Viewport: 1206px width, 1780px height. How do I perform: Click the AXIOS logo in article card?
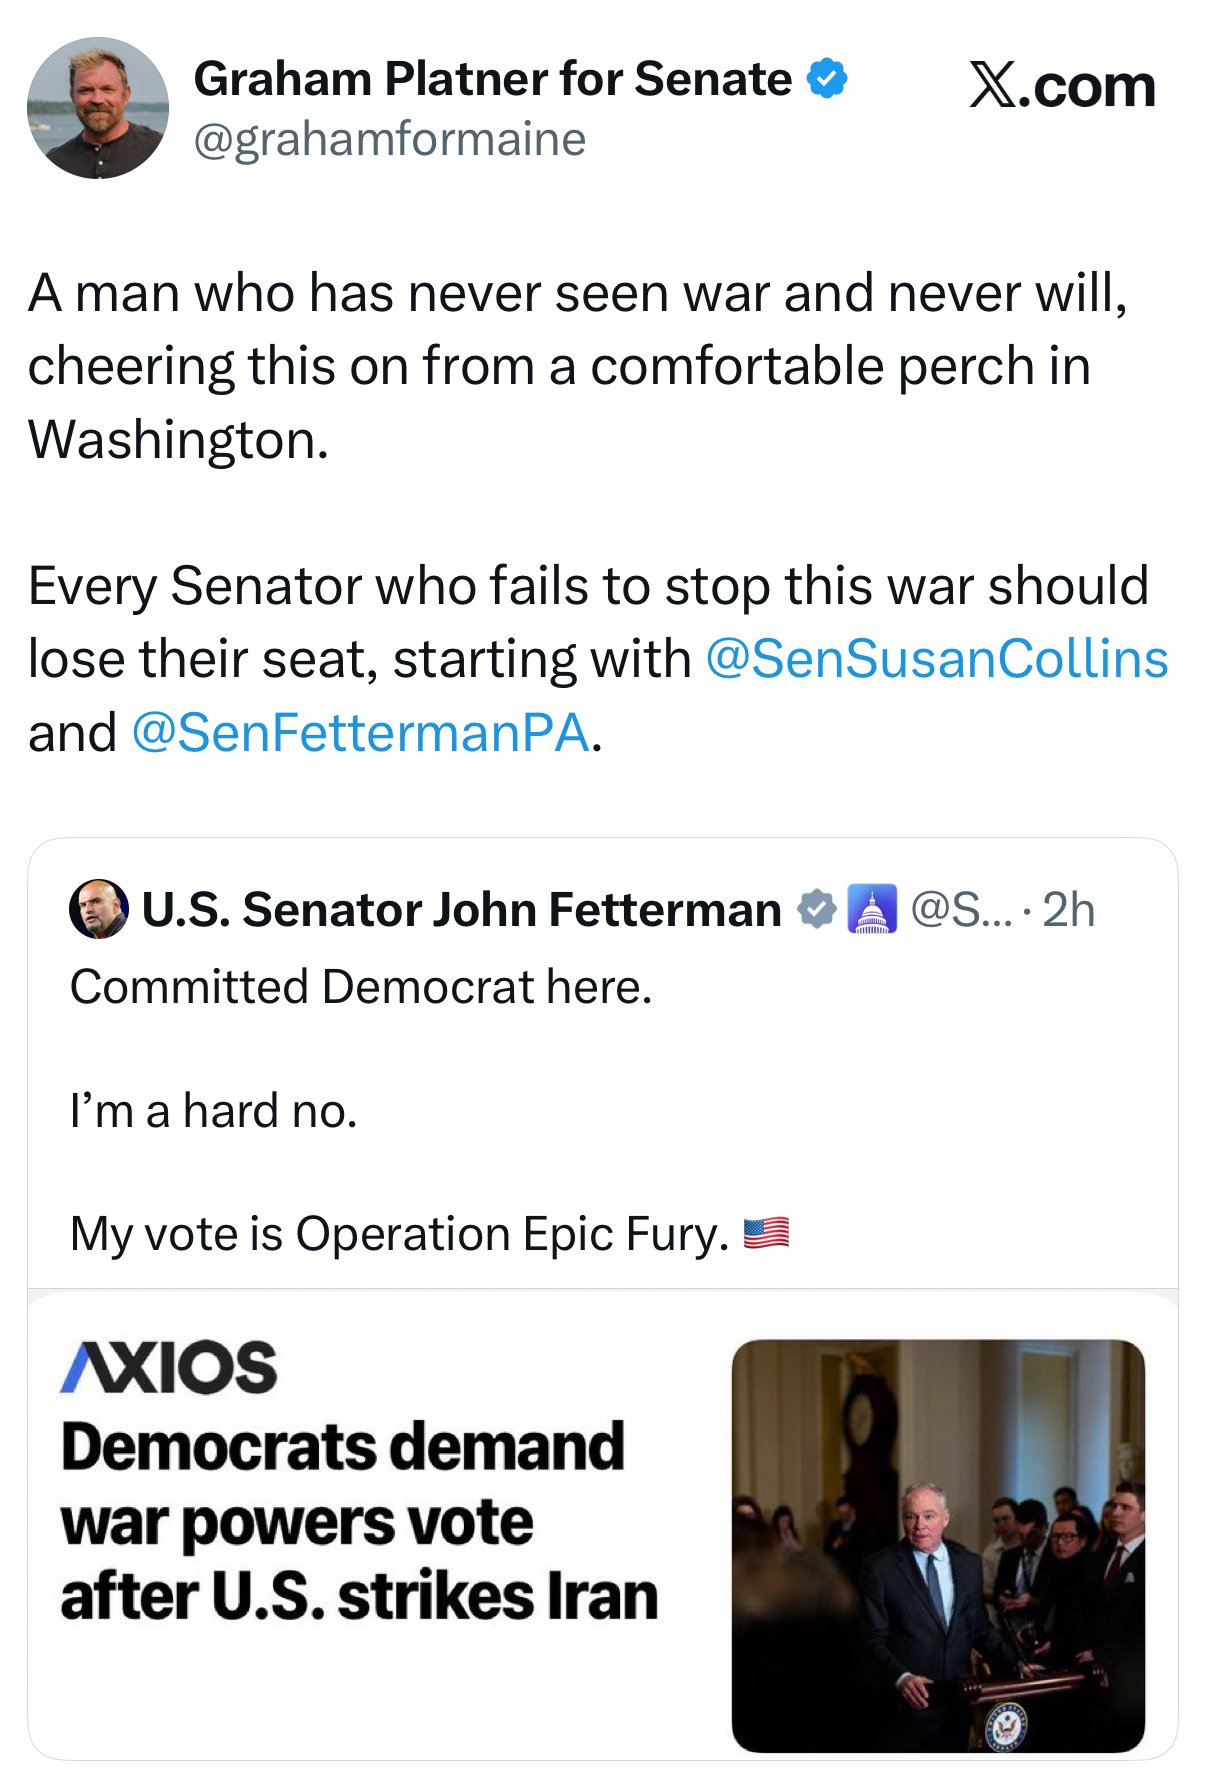(169, 1367)
